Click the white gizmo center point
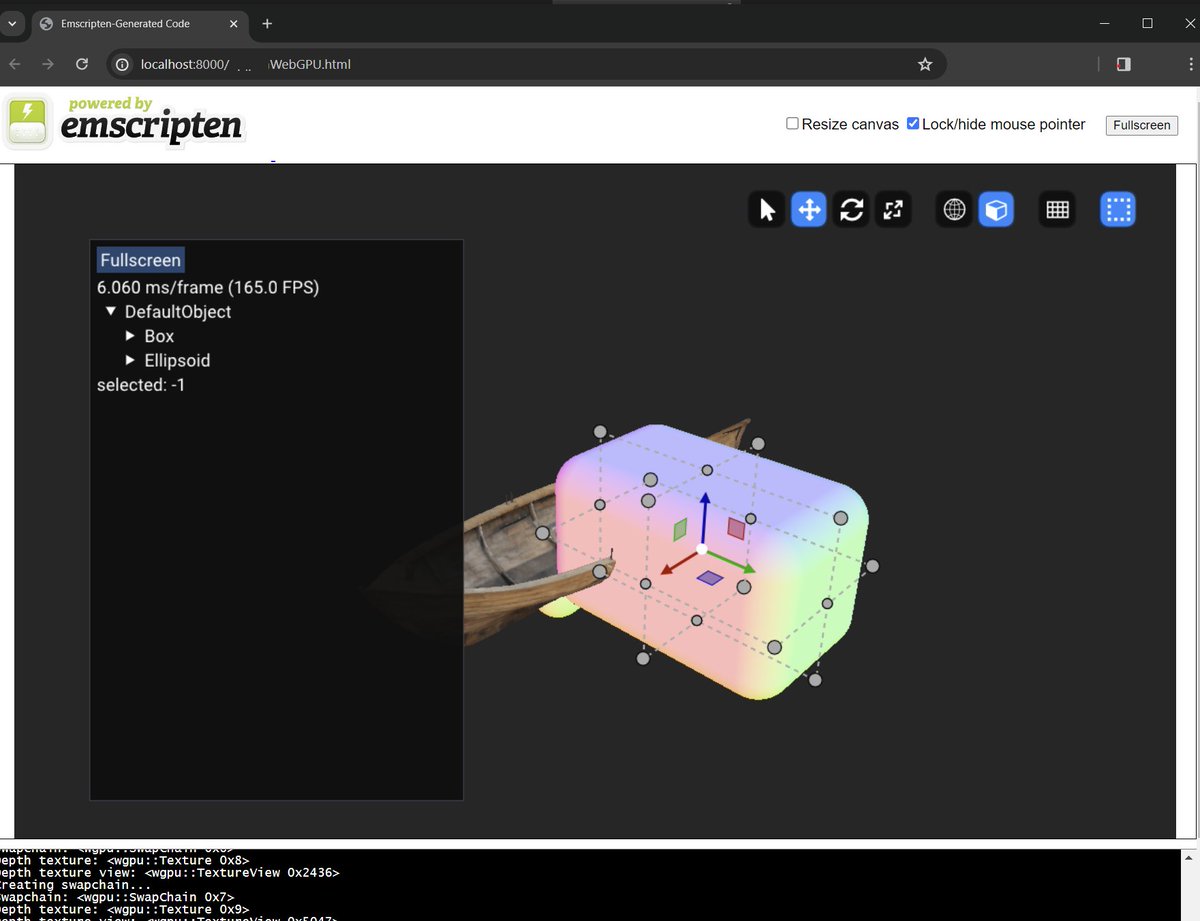1200x921 pixels. (702, 549)
